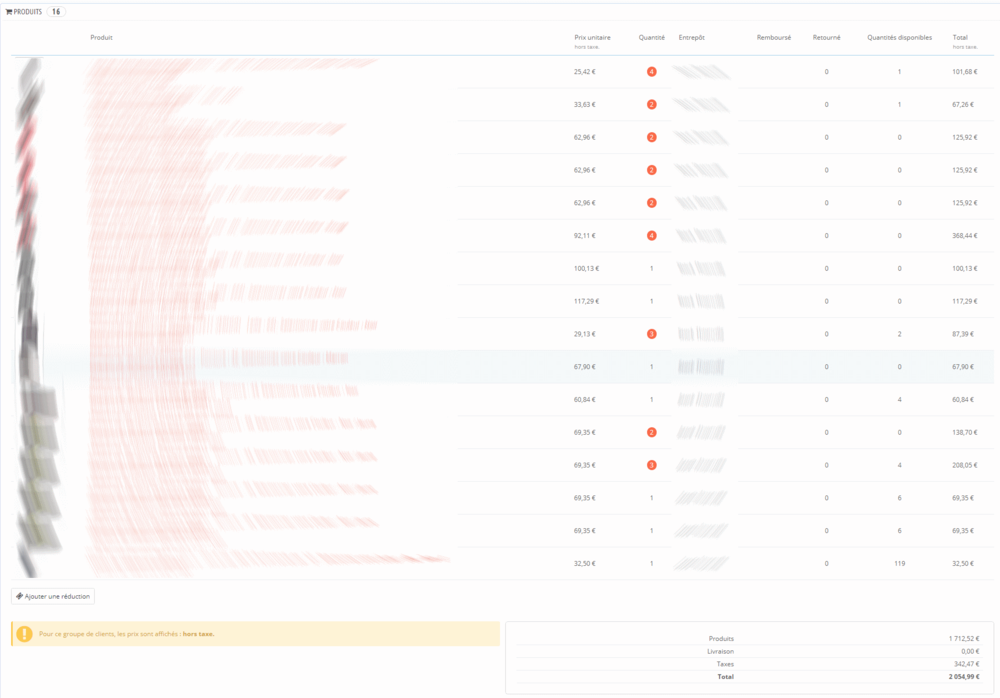Click row total 67,26 €
The height and width of the screenshot is (698, 1000).
point(962,104)
